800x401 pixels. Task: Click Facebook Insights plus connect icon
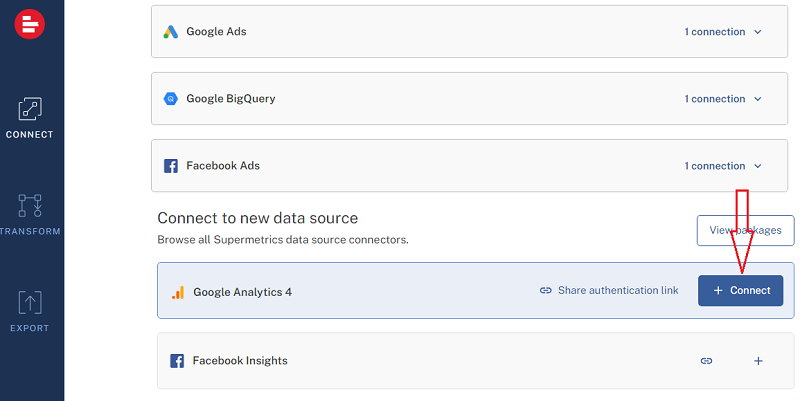click(x=758, y=361)
